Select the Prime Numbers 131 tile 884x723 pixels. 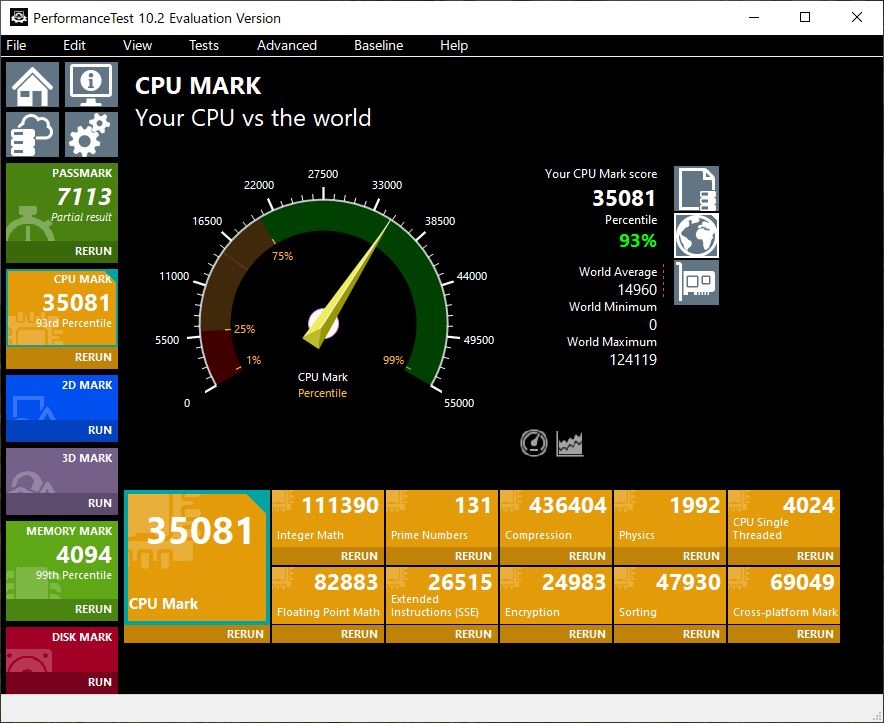point(442,519)
